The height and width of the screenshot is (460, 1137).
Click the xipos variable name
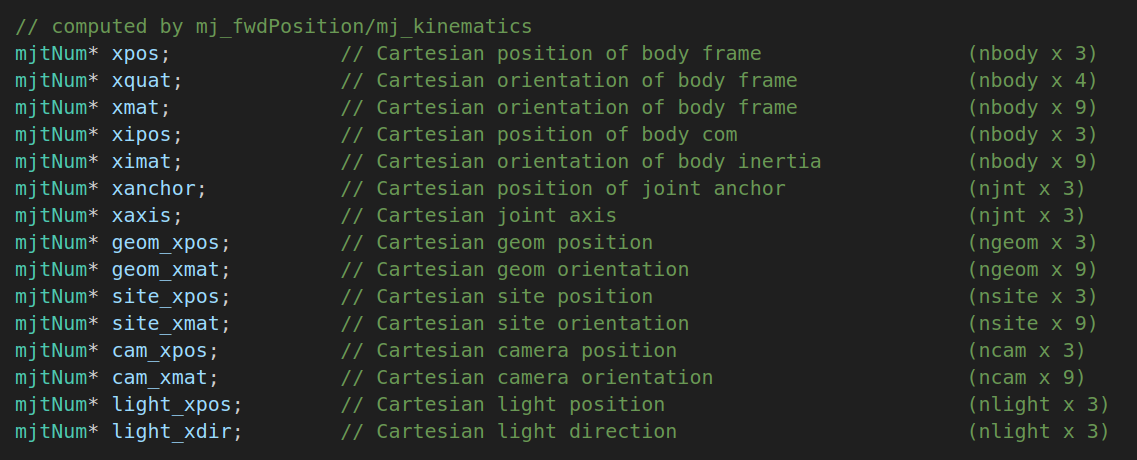click(x=142, y=134)
